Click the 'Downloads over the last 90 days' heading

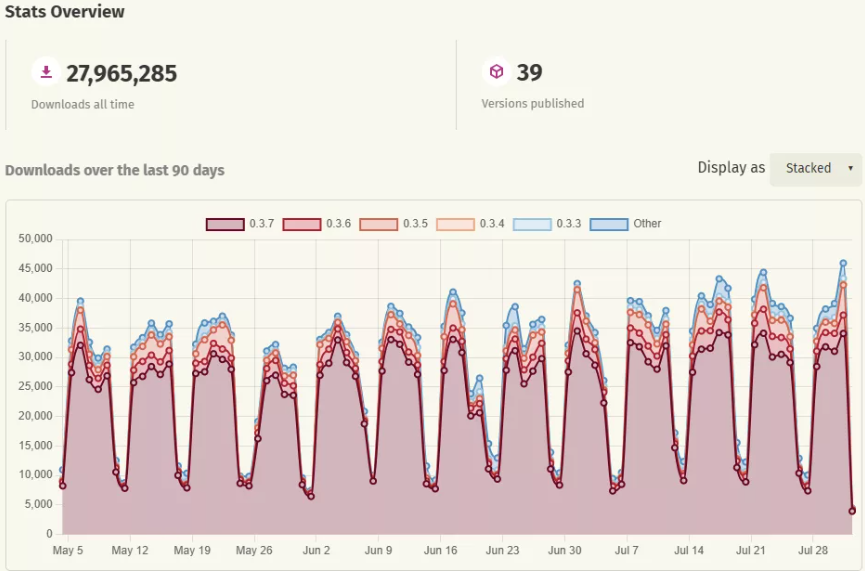[x=114, y=170]
